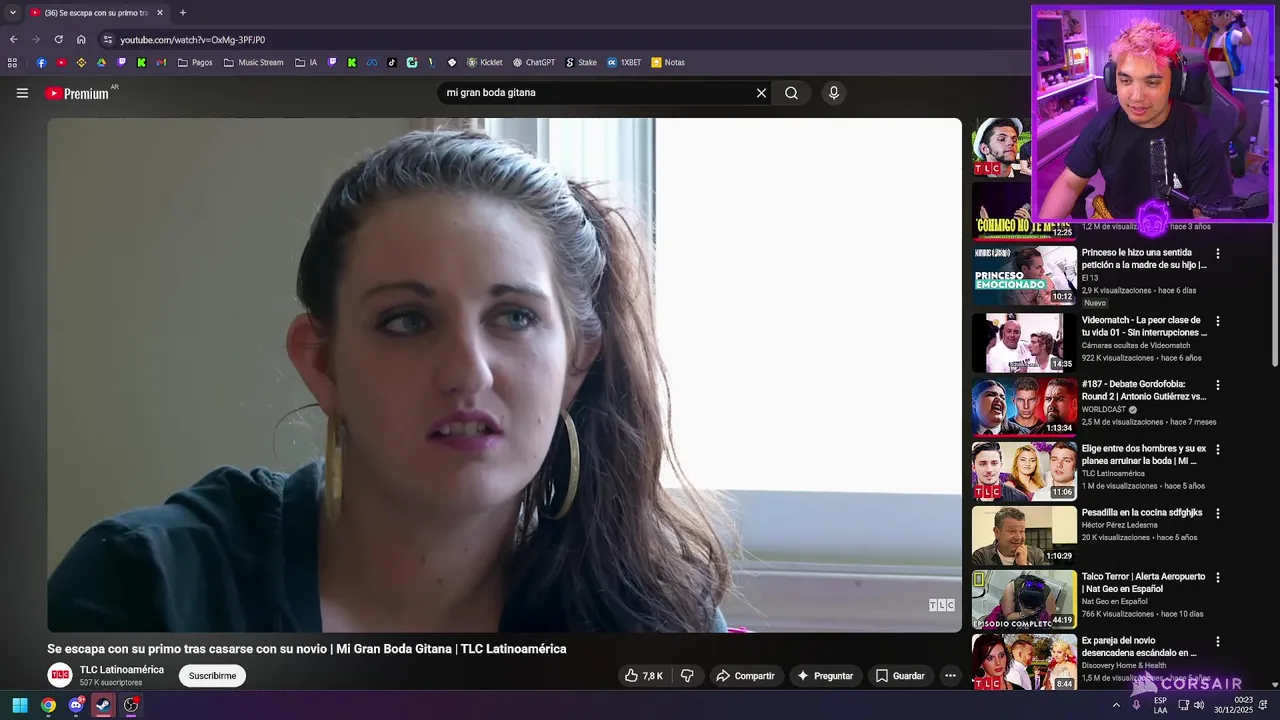Open options for 'Ex pareja del novio' video
This screenshot has width=1280, height=720.
1217,641
